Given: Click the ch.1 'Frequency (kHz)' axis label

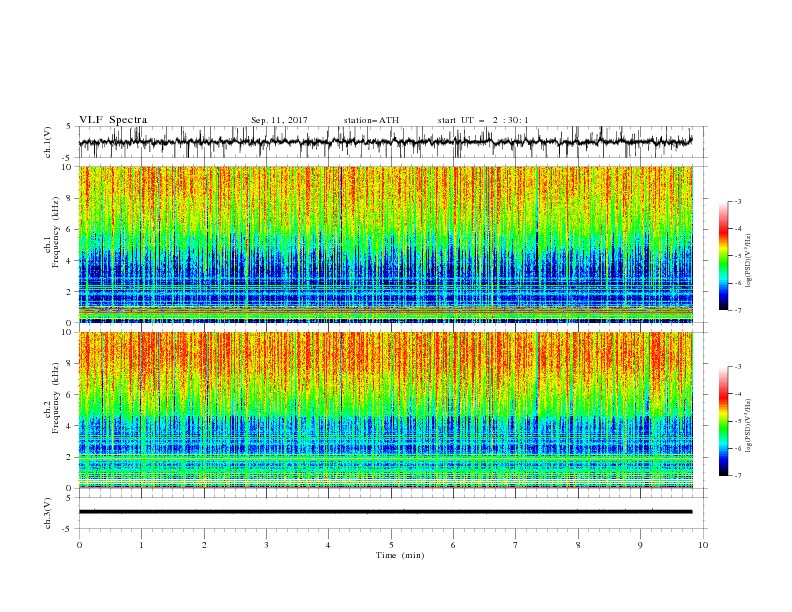Looking at the screenshot, I should (x=56, y=230).
